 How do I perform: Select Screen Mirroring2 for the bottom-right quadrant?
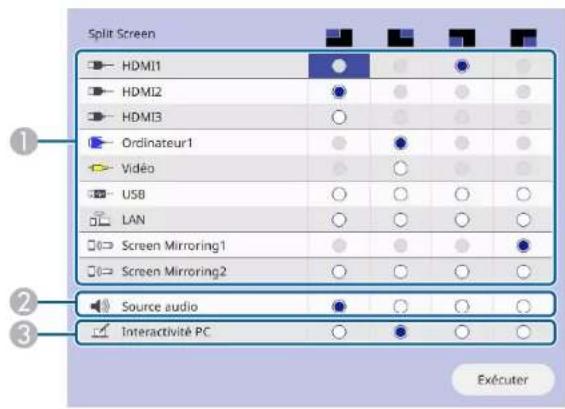(x=523, y=271)
